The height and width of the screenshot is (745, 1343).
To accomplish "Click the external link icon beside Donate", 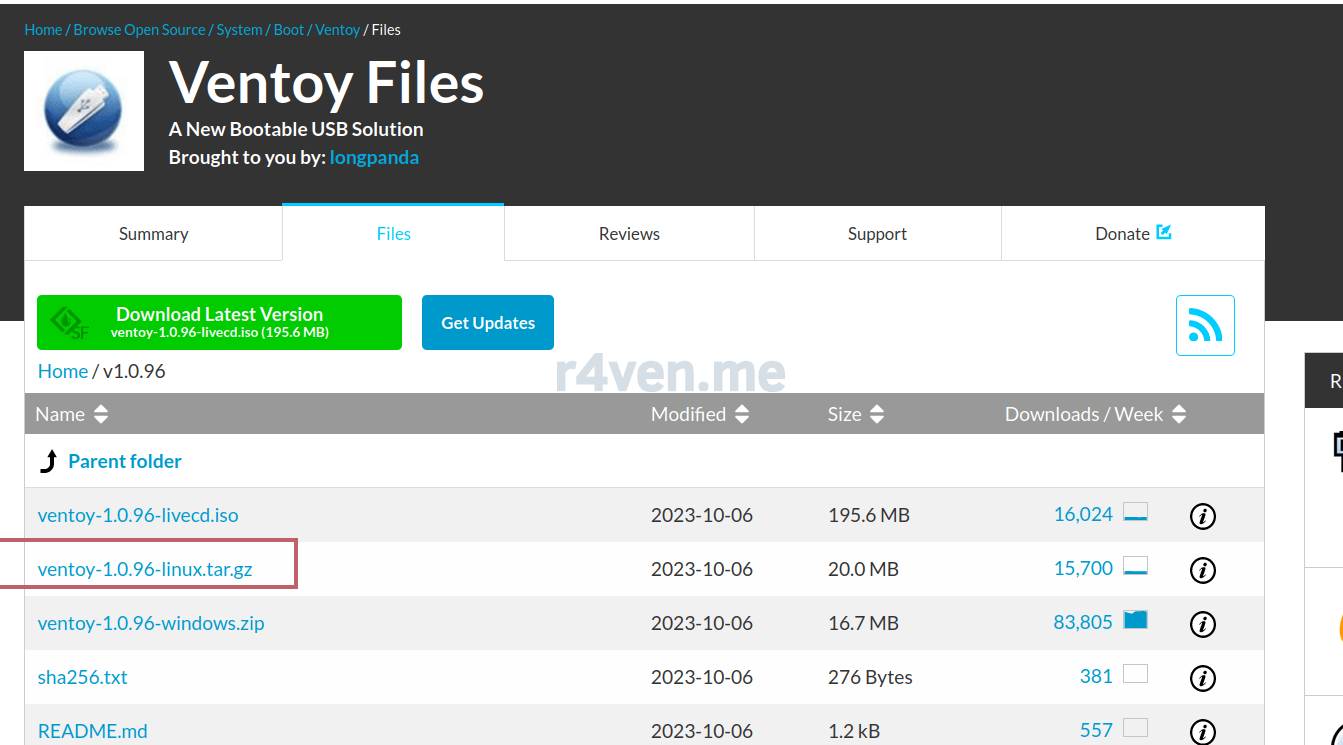I will point(1164,232).
